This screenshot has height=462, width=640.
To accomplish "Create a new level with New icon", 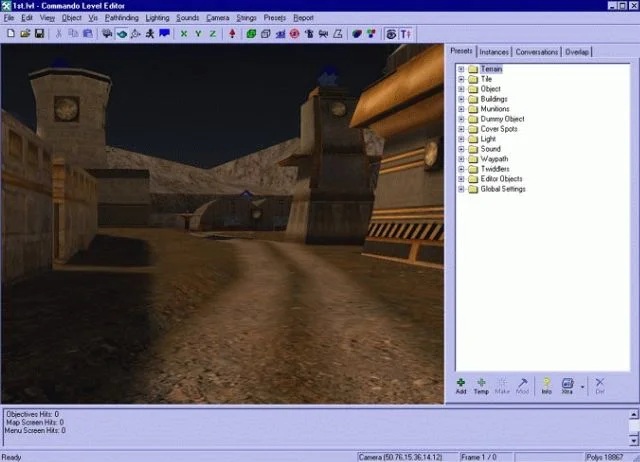I will (11, 33).
